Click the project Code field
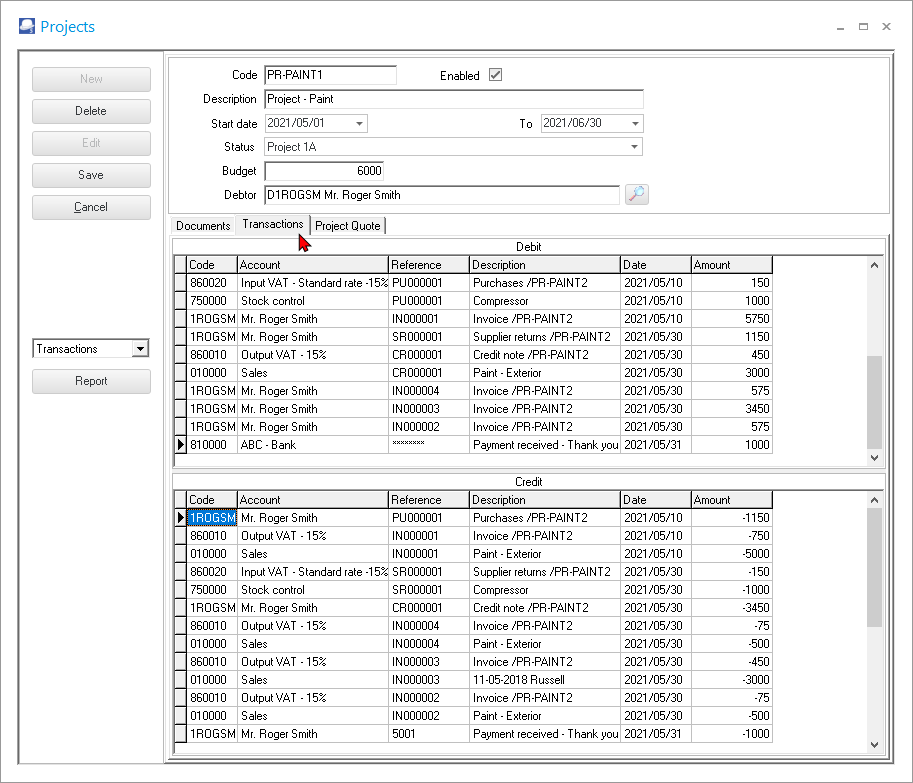913x783 pixels. pos(330,75)
